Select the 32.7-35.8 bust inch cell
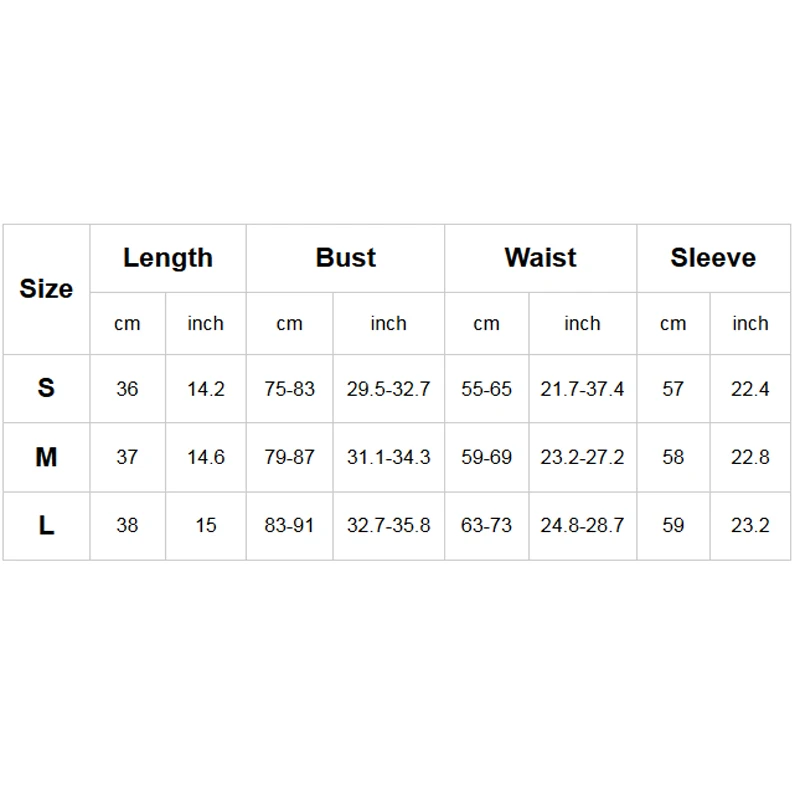Screen dimensions: 800x800 coord(388,525)
